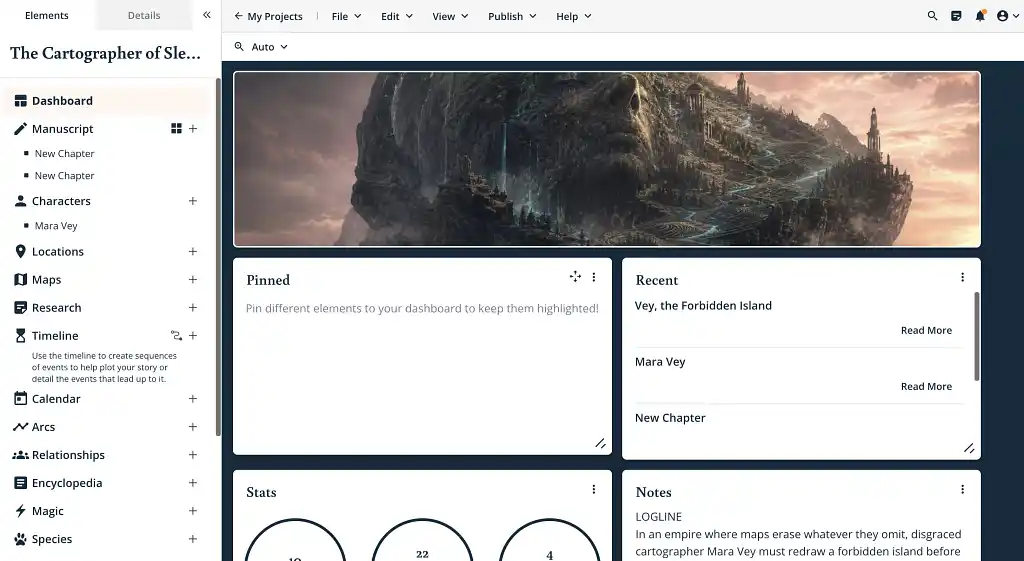This screenshot has height=561, width=1024.
Task: Add a new Timeline item
Action: click(x=193, y=336)
